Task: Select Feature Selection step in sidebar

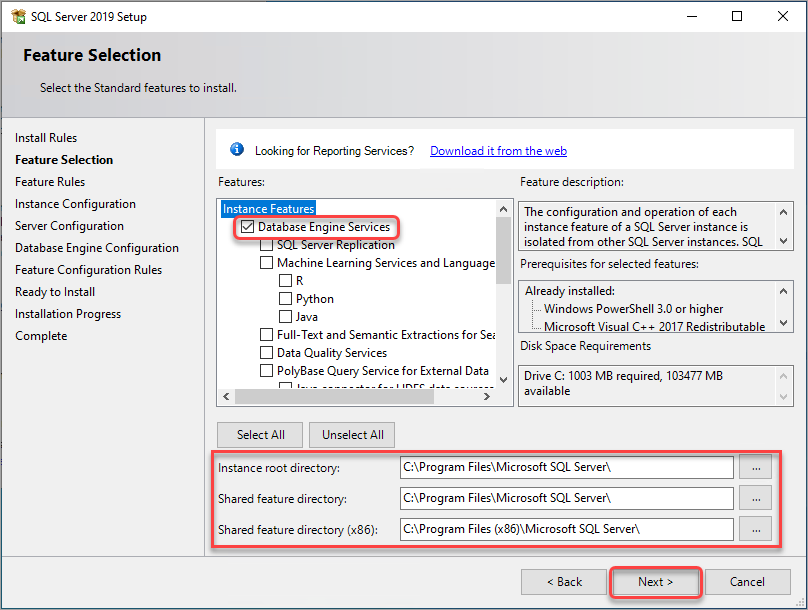Action: 64,160
